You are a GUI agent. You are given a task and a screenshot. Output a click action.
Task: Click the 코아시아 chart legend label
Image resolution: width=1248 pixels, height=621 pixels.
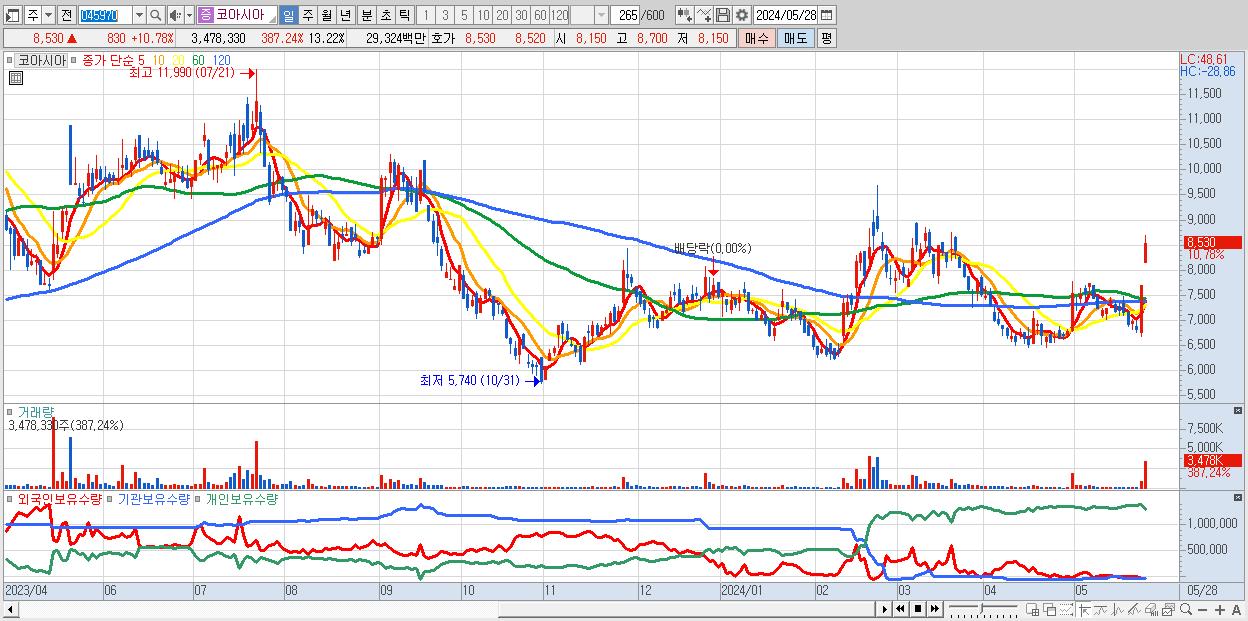click(x=43, y=60)
